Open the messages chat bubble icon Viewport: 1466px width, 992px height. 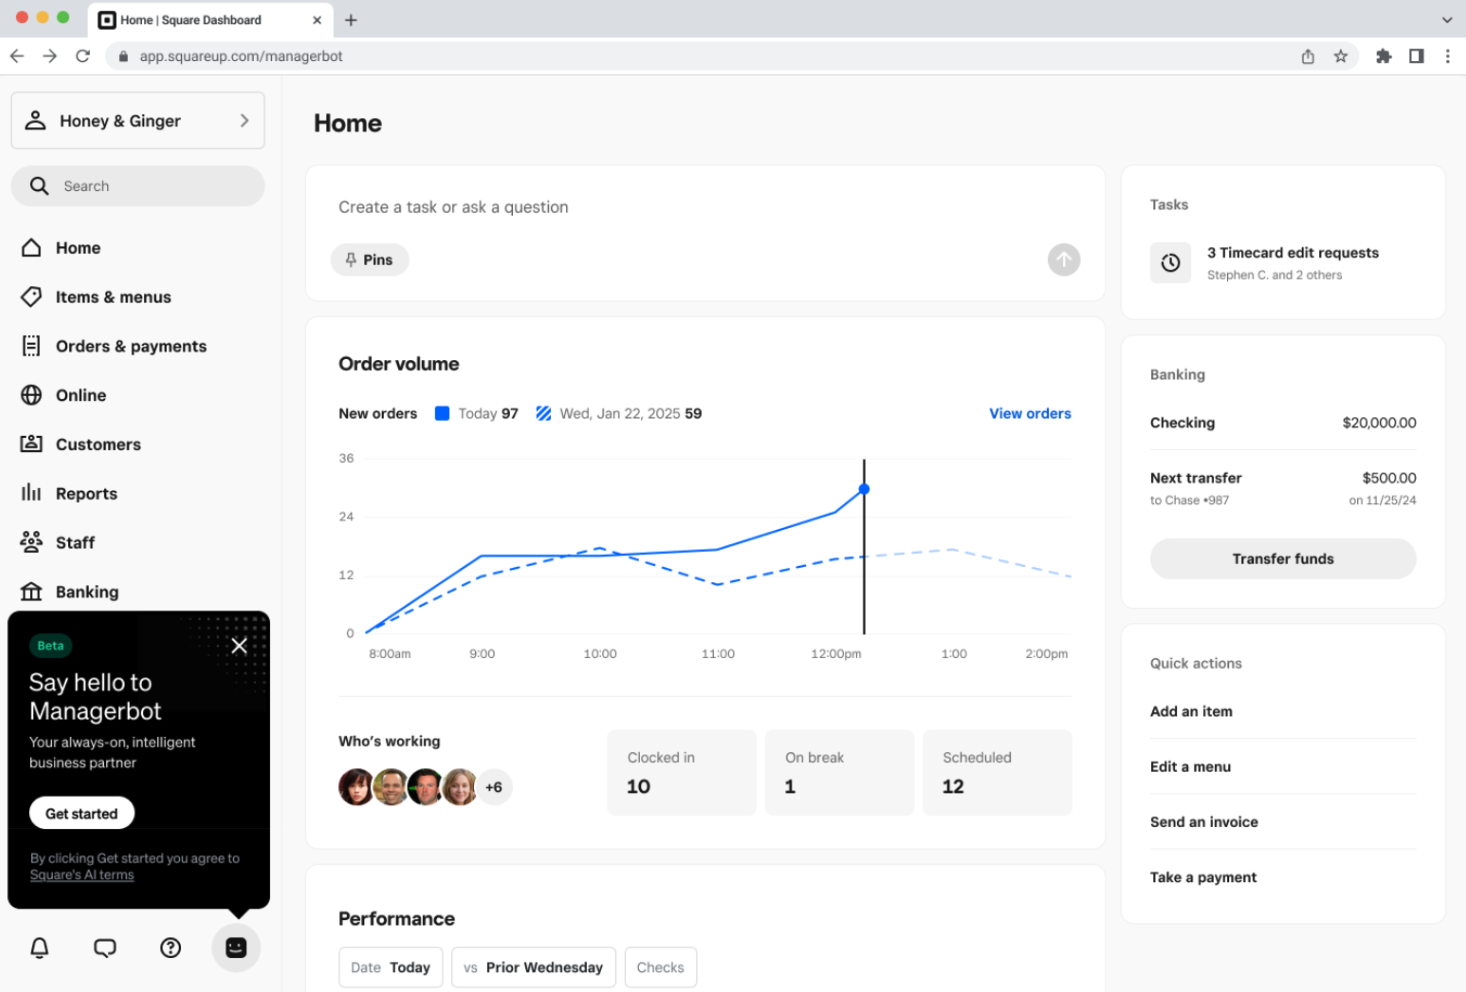(x=105, y=947)
